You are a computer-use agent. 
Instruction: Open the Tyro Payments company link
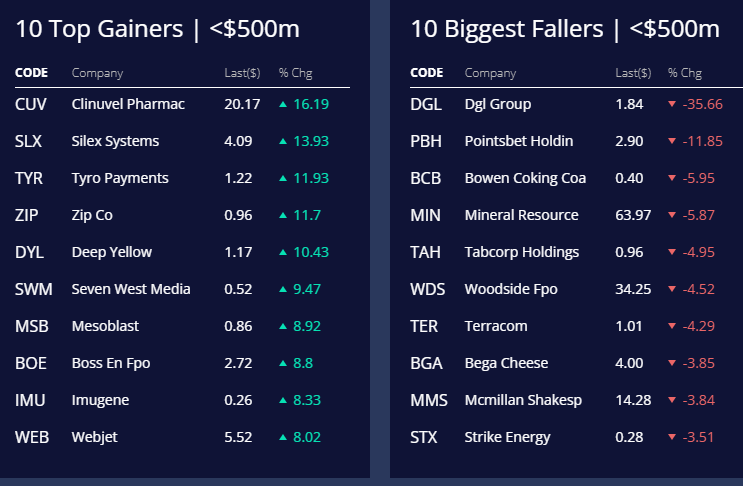point(120,178)
